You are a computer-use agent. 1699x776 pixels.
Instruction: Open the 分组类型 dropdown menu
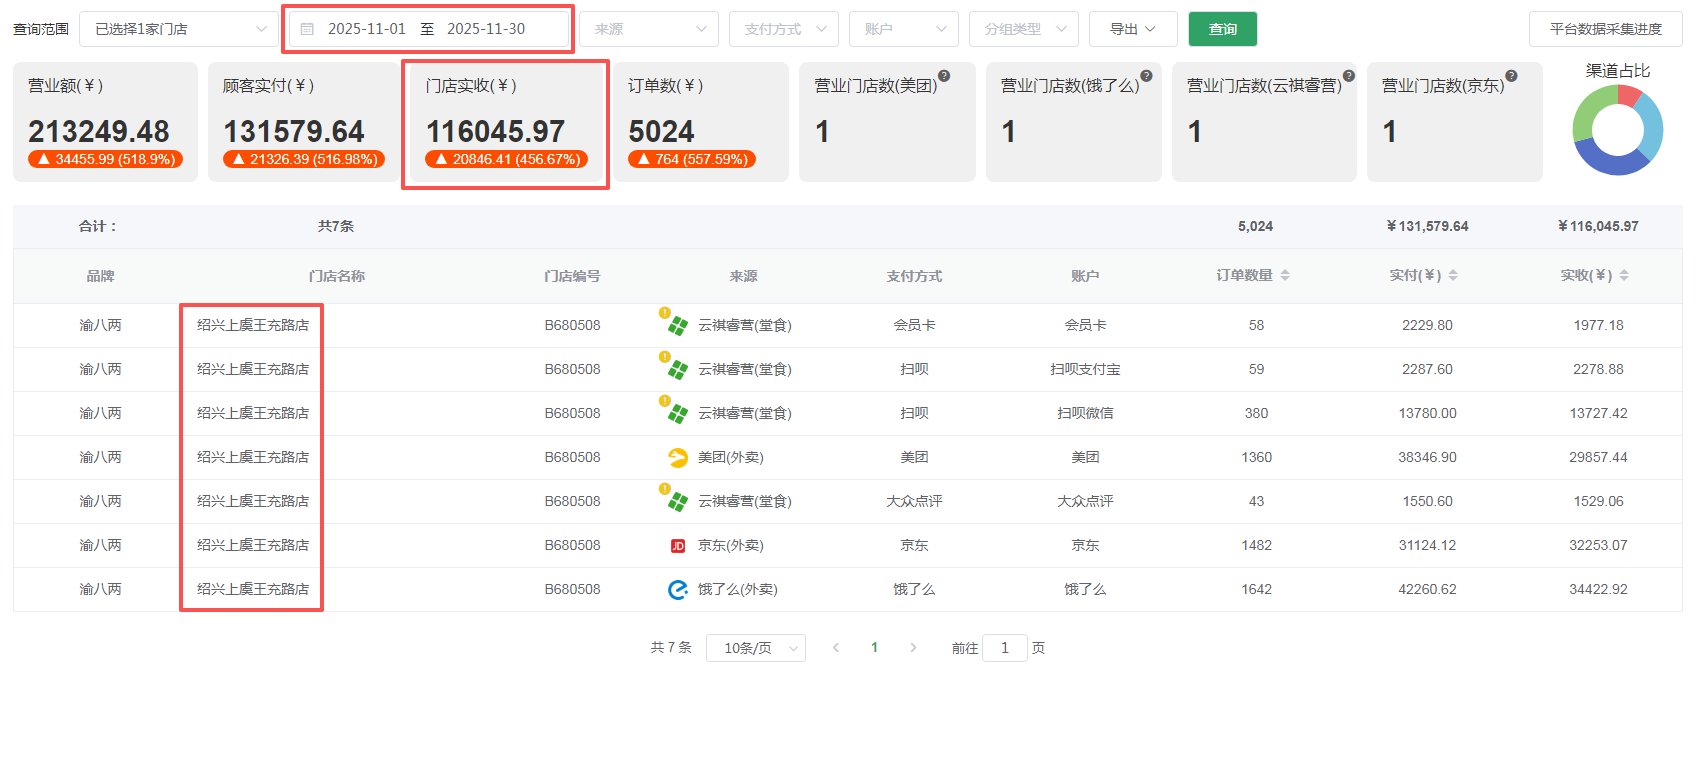(1023, 29)
